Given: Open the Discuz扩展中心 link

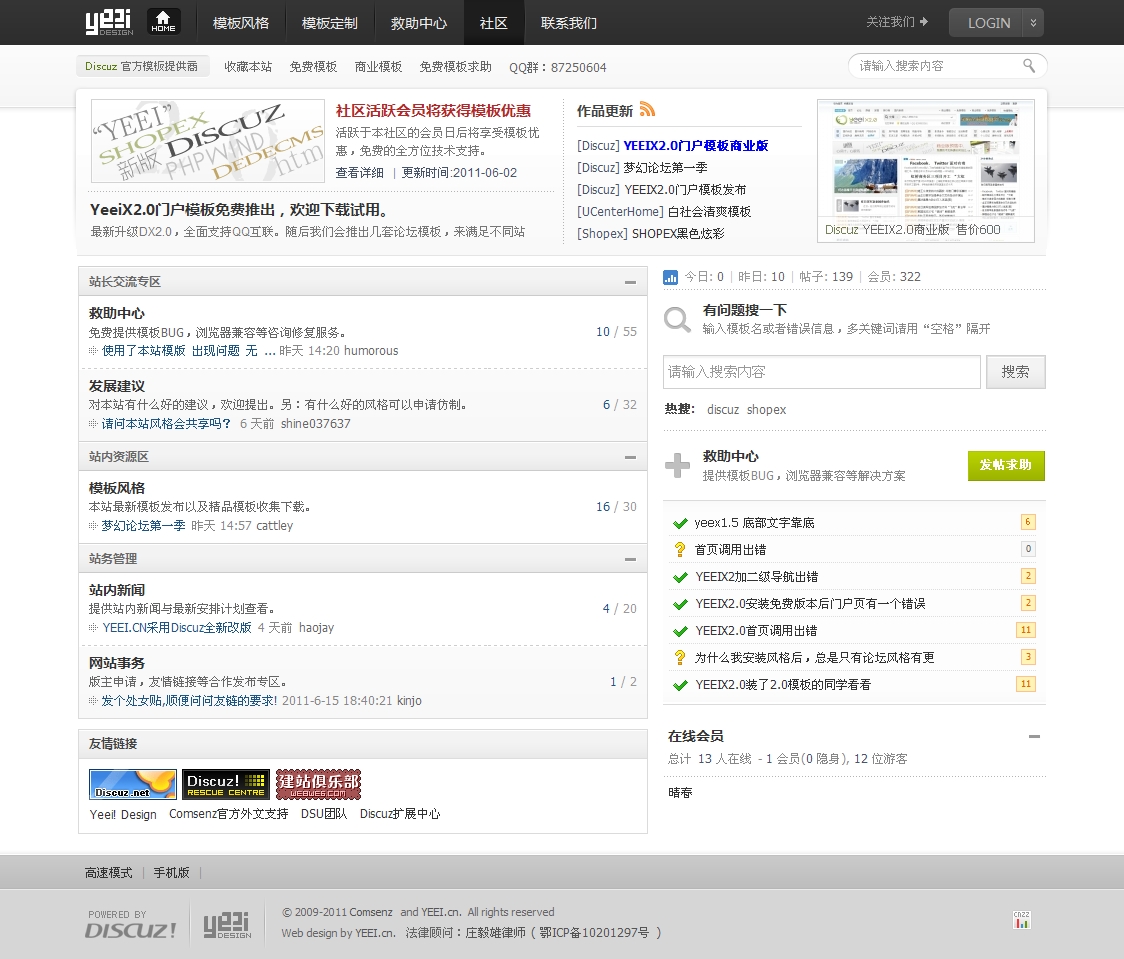Looking at the screenshot, I should click(400, 814).
